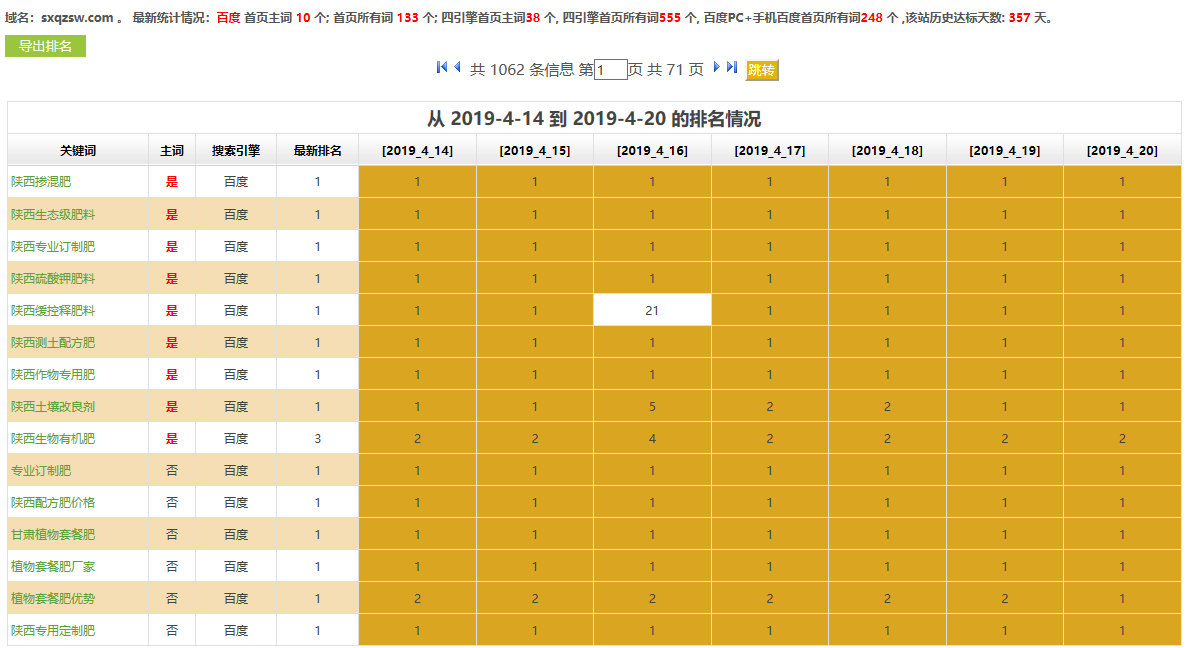This screenshot has width=1192, height=648.
Task: Click keyword 植物套餐肥优势
Action: point(53,598)
